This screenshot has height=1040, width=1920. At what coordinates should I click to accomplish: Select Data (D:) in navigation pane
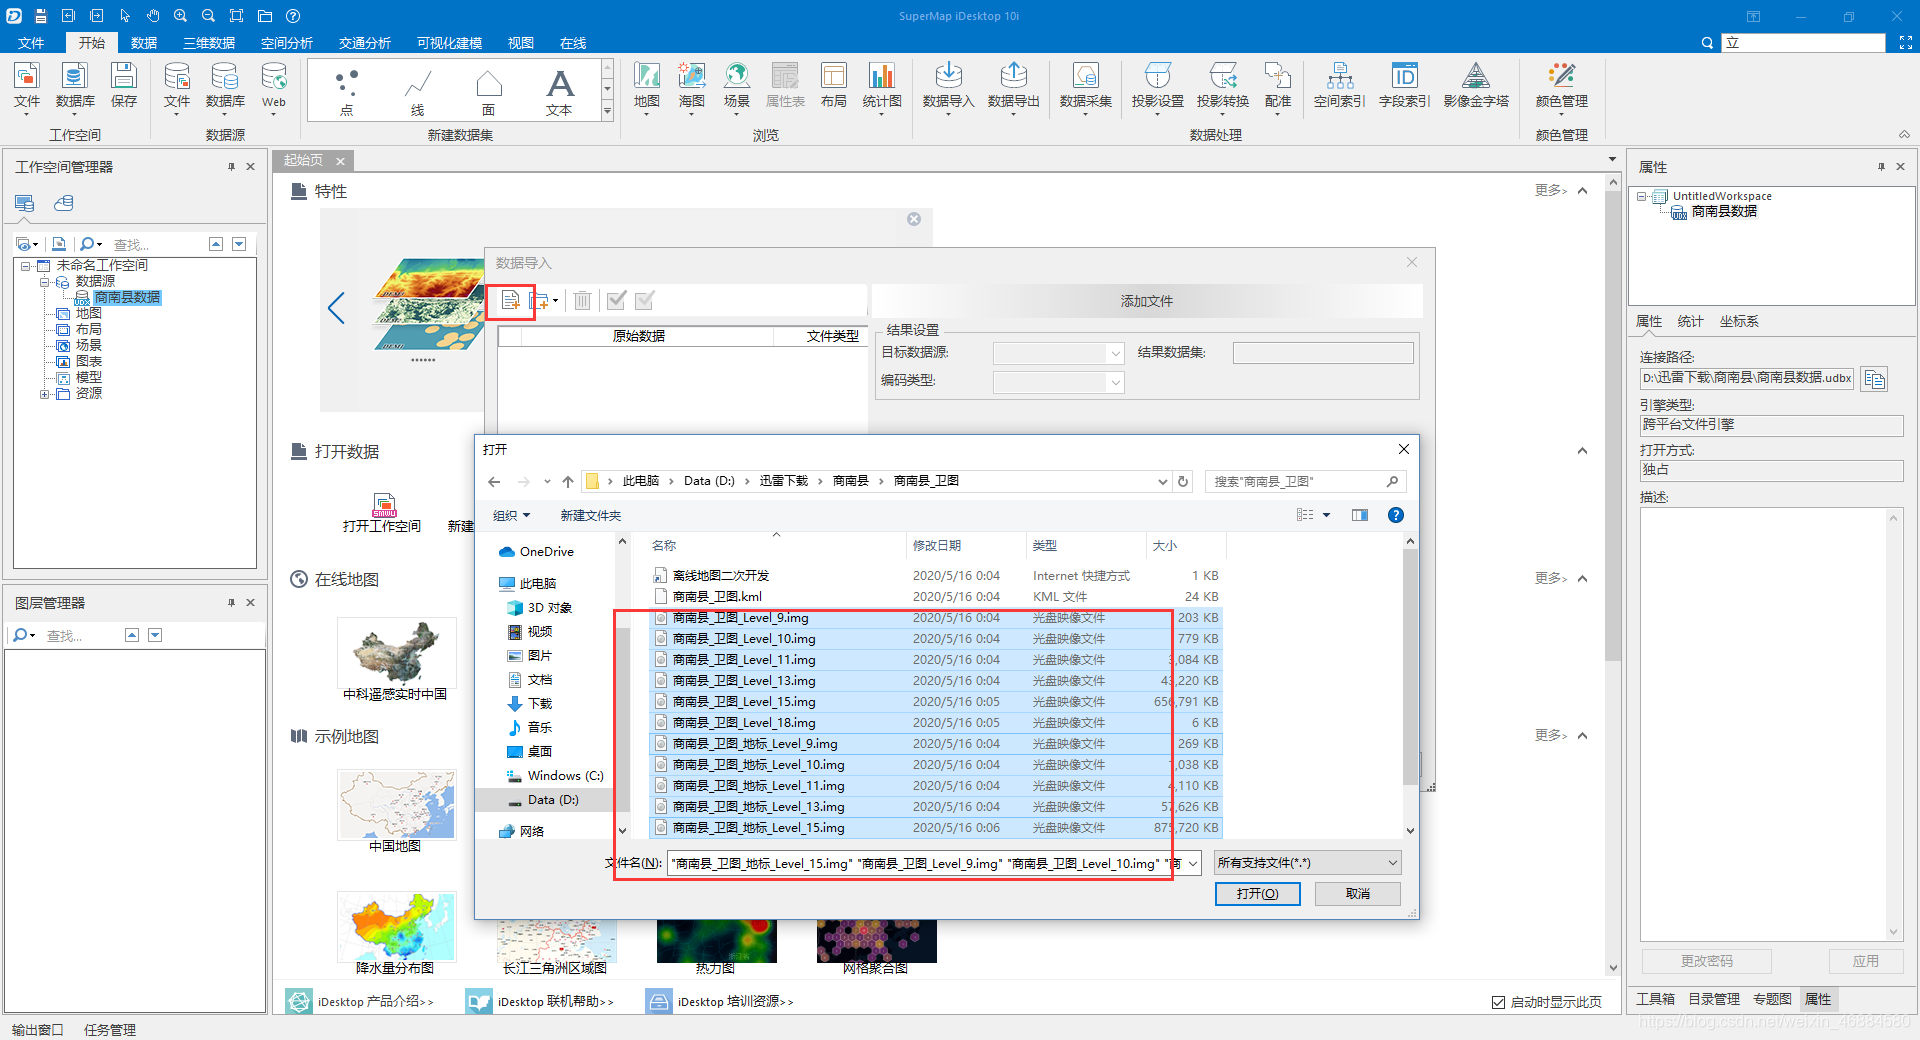[x=553, y=800]
